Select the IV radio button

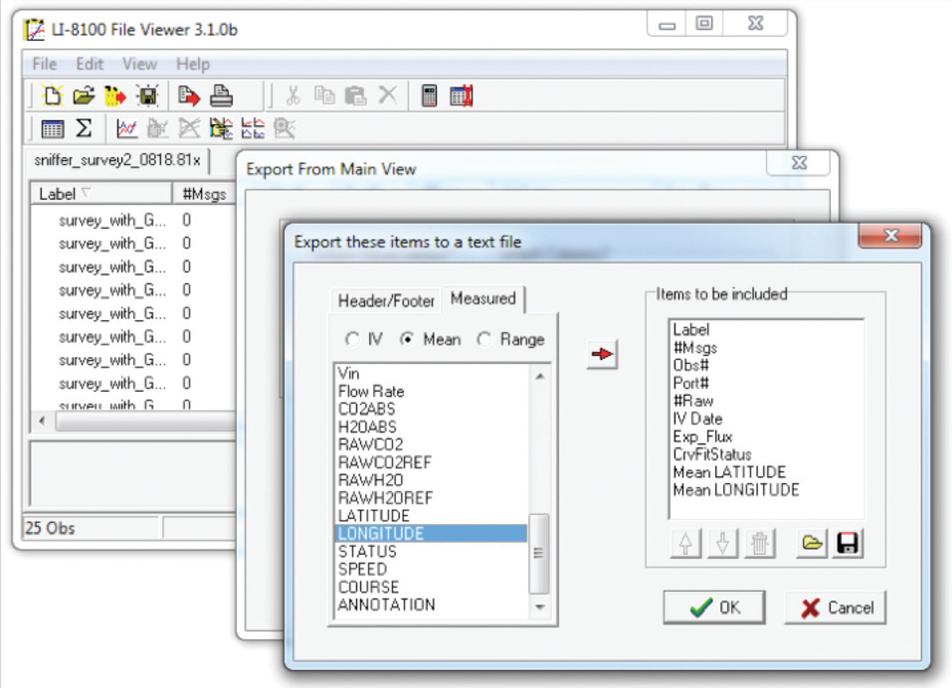point(352,339)
